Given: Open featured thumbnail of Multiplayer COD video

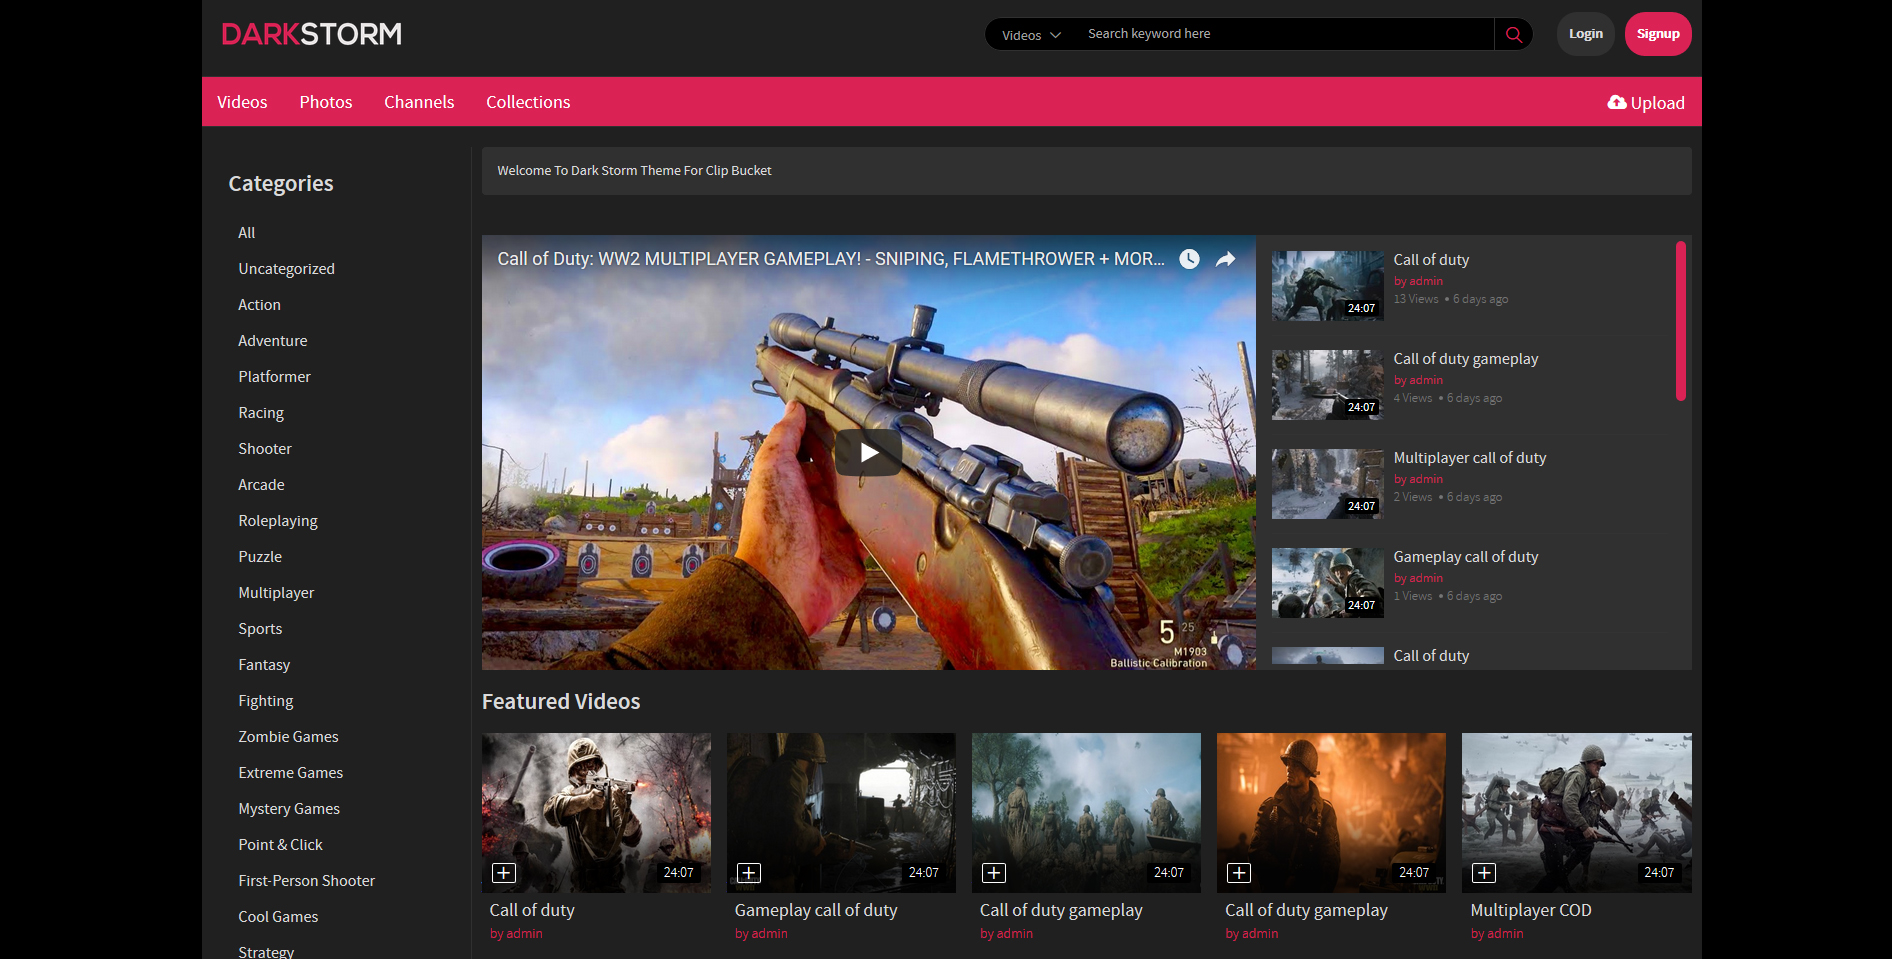Looking at the screenshot, I should [x=1577, y=813].
